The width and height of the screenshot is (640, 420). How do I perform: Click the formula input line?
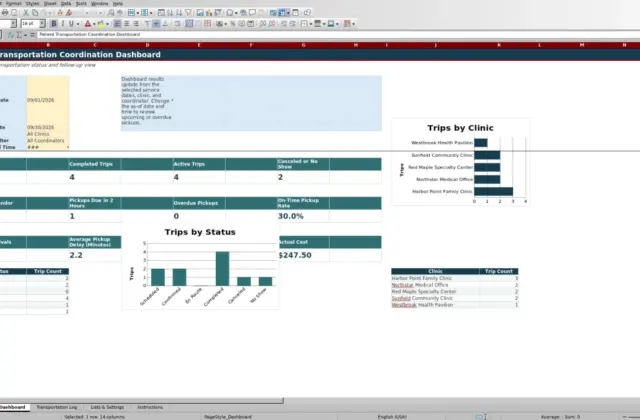coord(339,35)
